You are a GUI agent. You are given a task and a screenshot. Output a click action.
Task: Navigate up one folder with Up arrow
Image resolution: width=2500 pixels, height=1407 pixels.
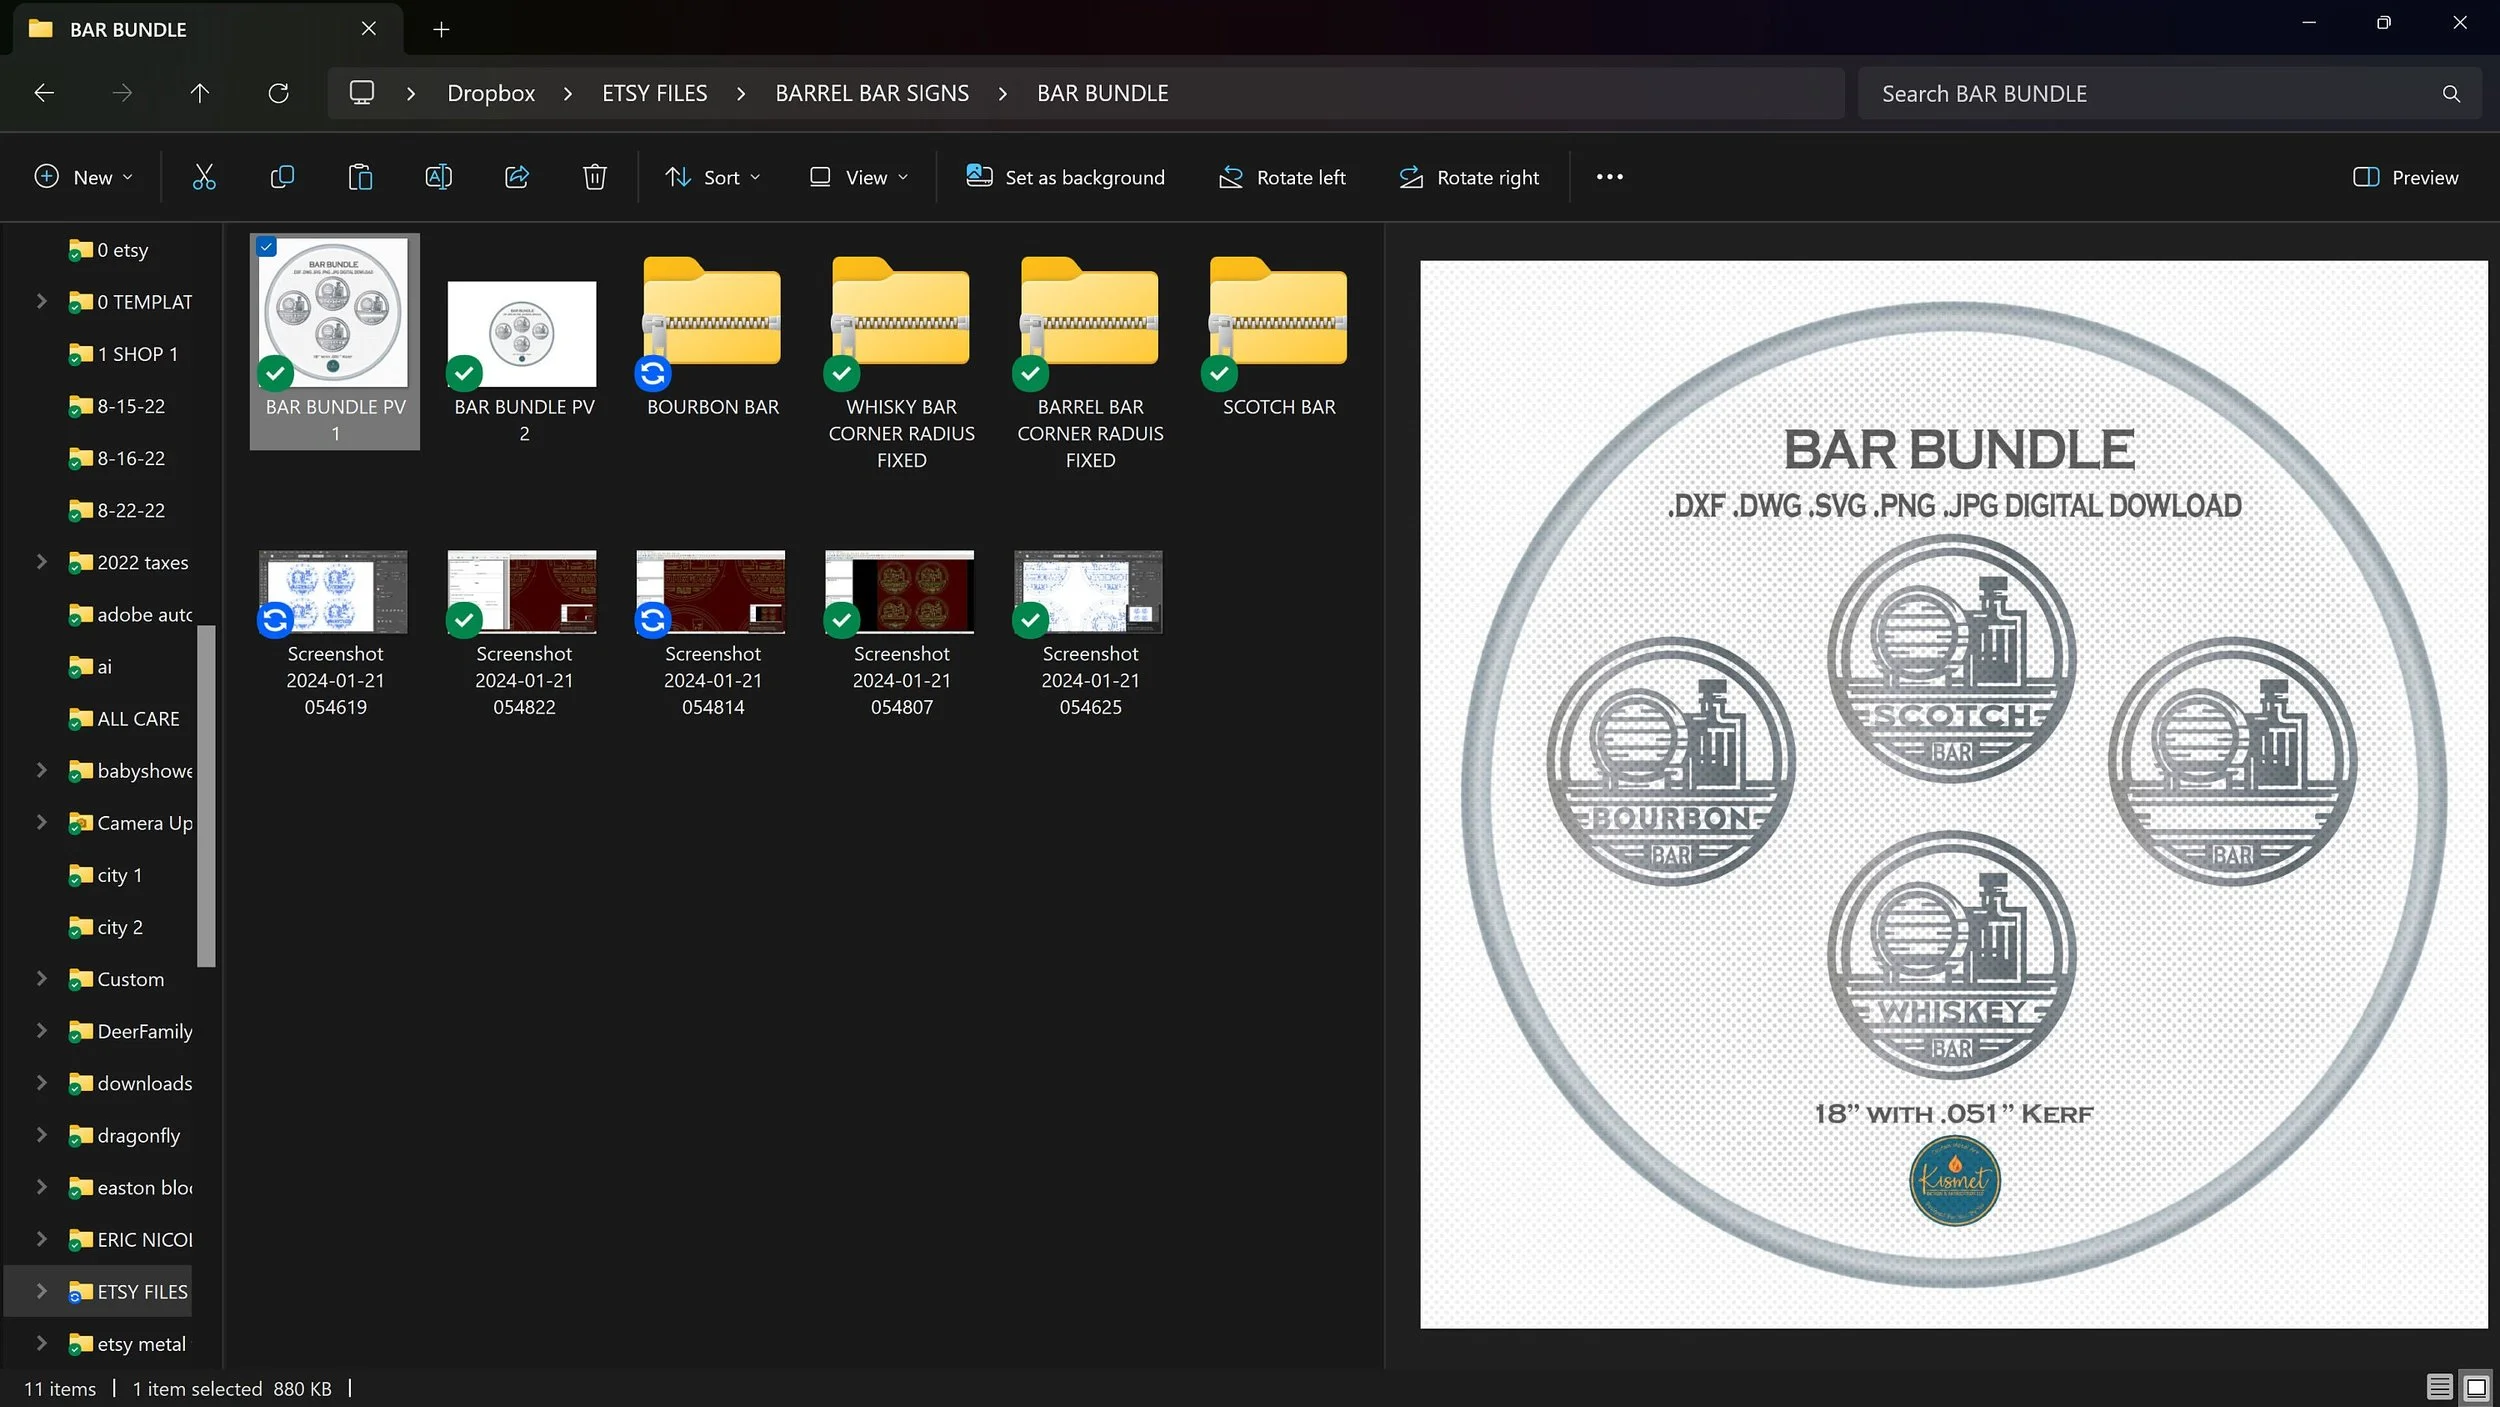pos(200,93)
